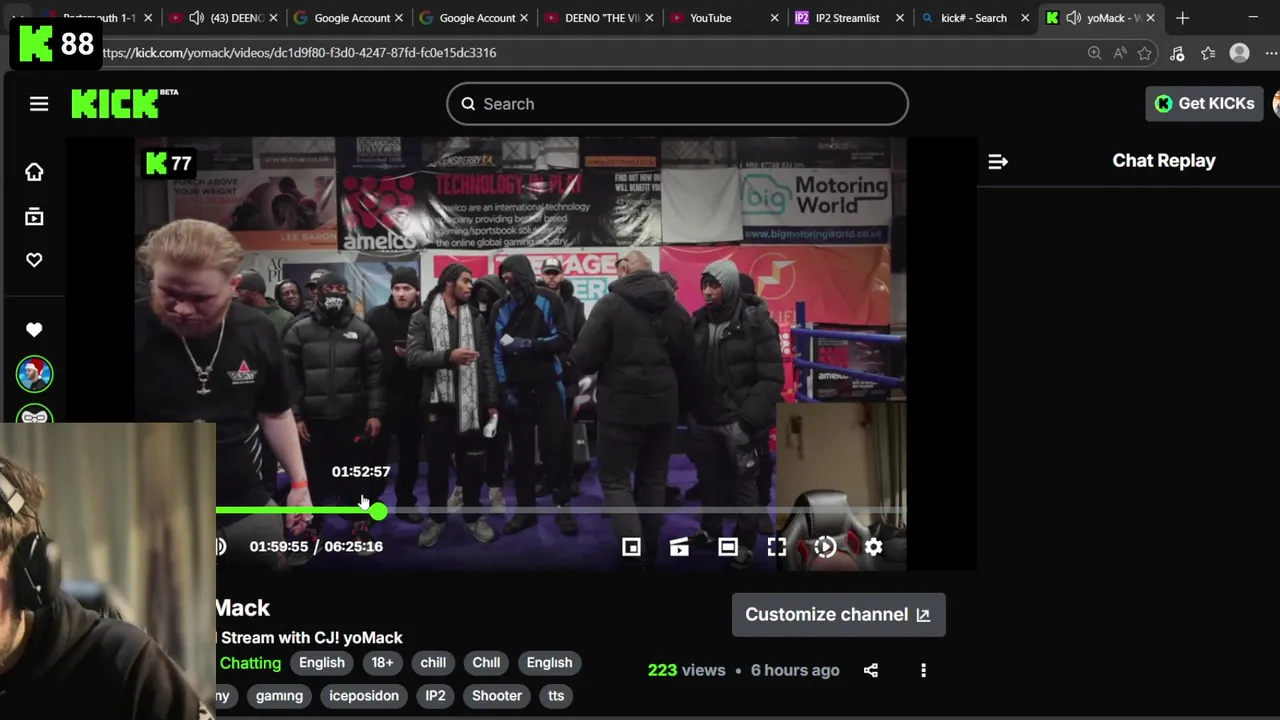Click the Chat Replay heading
1280x720 pixels.
tap(1164, 161)
